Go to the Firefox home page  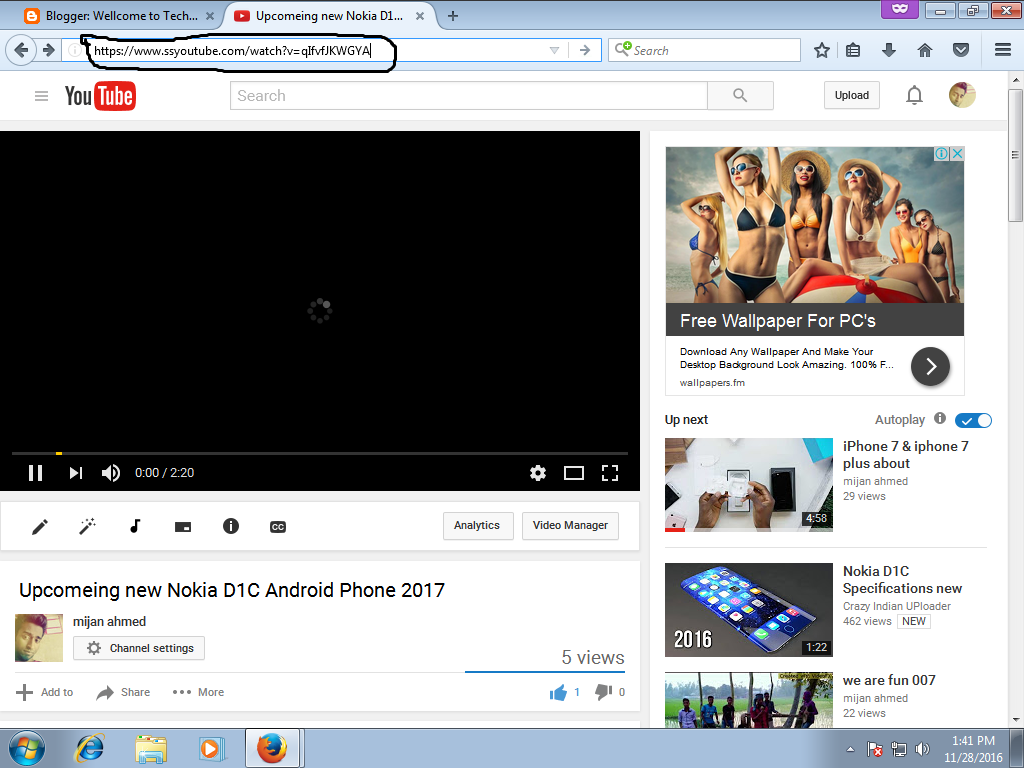(x=925, y=50)
